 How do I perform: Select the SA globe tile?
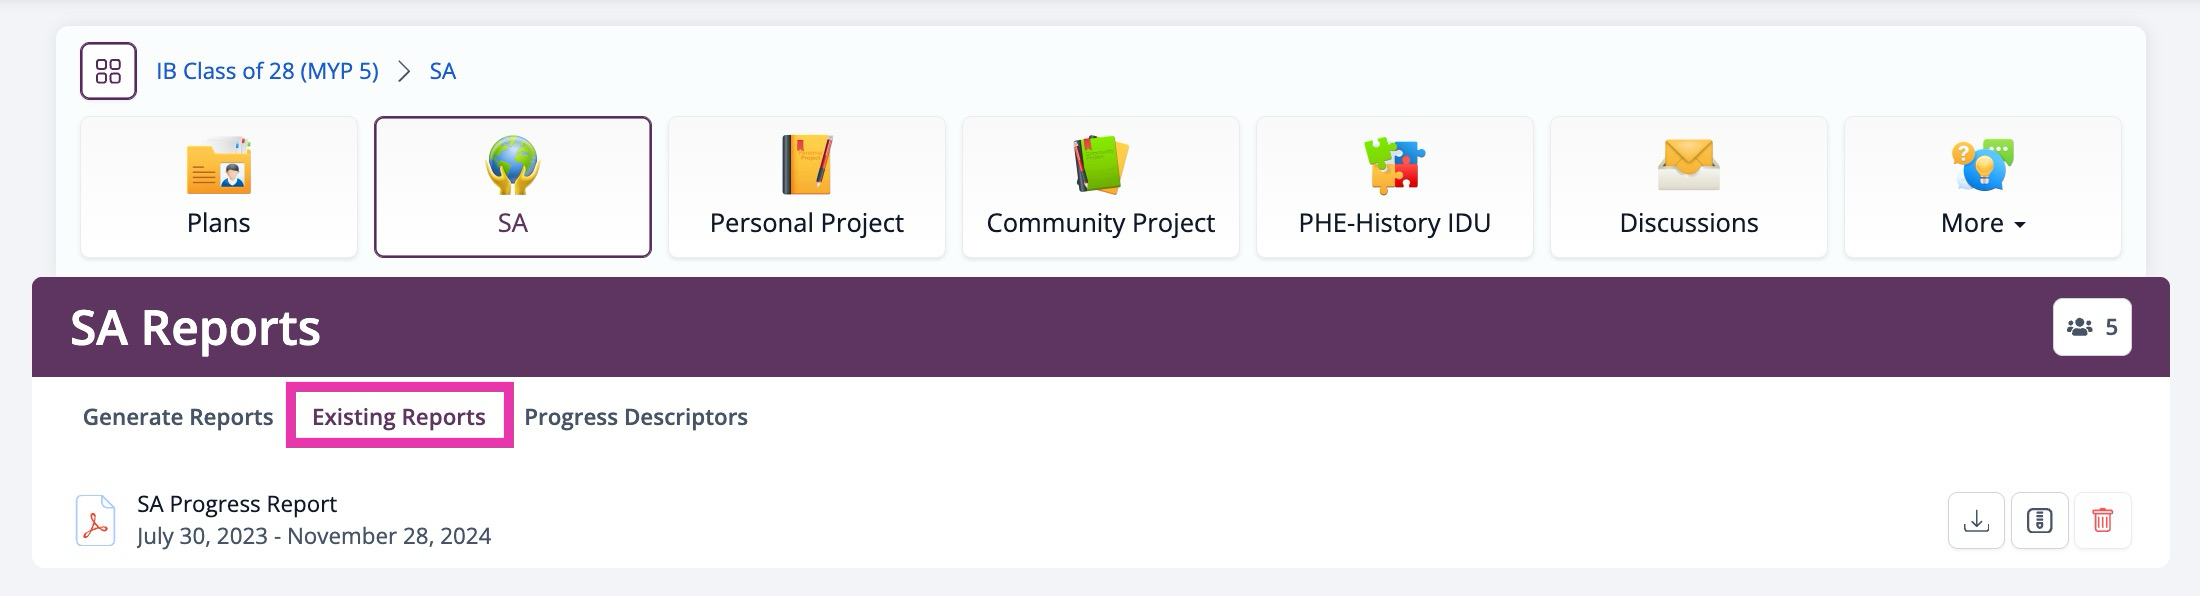513,187
